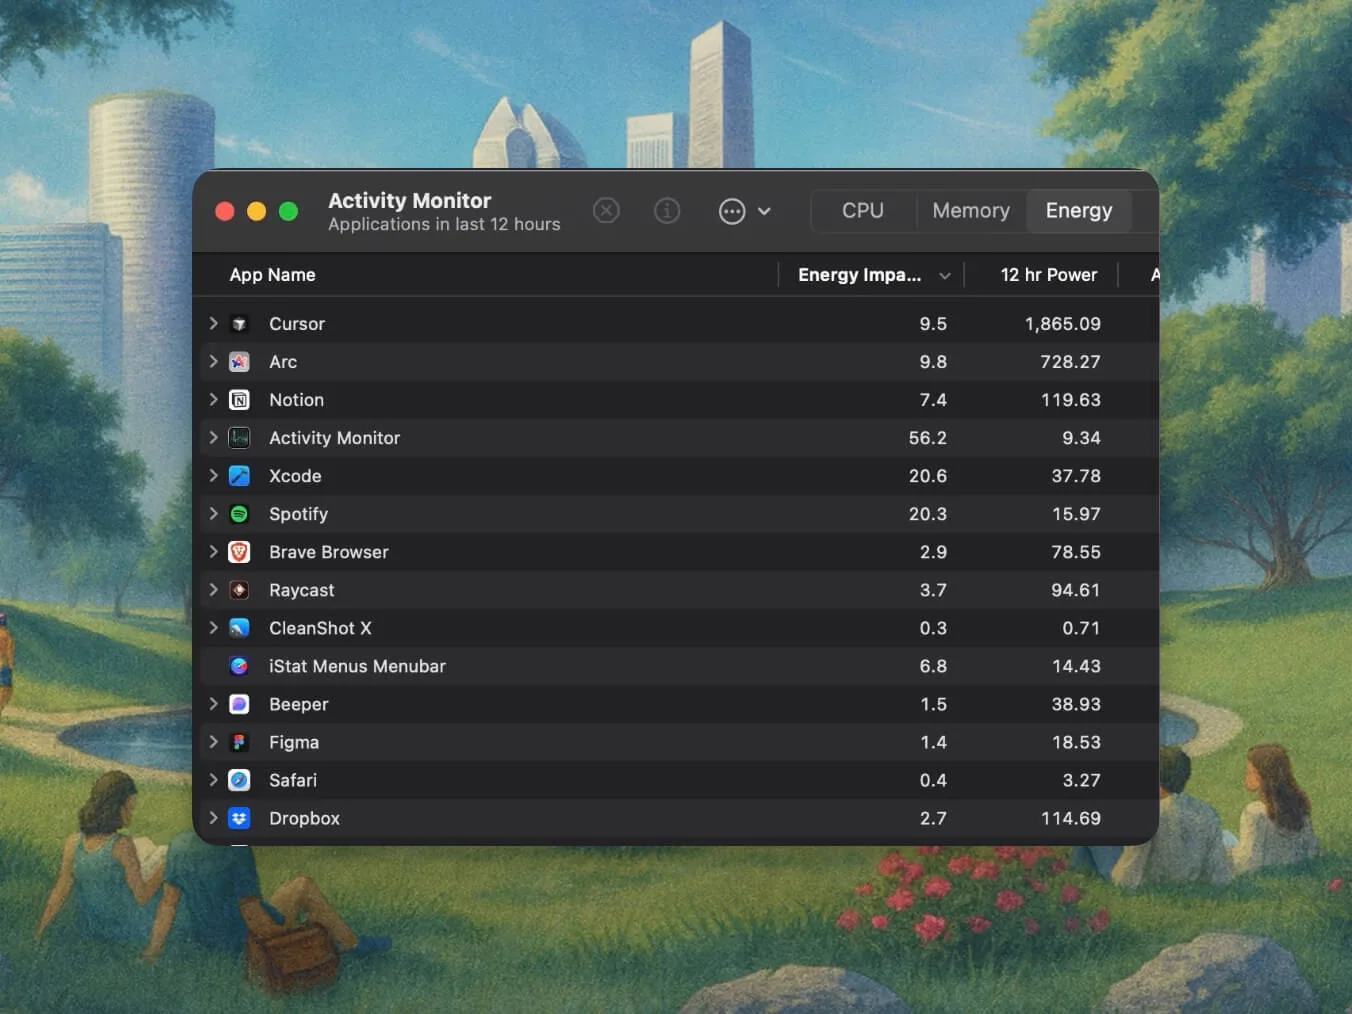Click the iStat Menus Menubar icon
The image size is (1352, 1014).
tap(239, 666)
